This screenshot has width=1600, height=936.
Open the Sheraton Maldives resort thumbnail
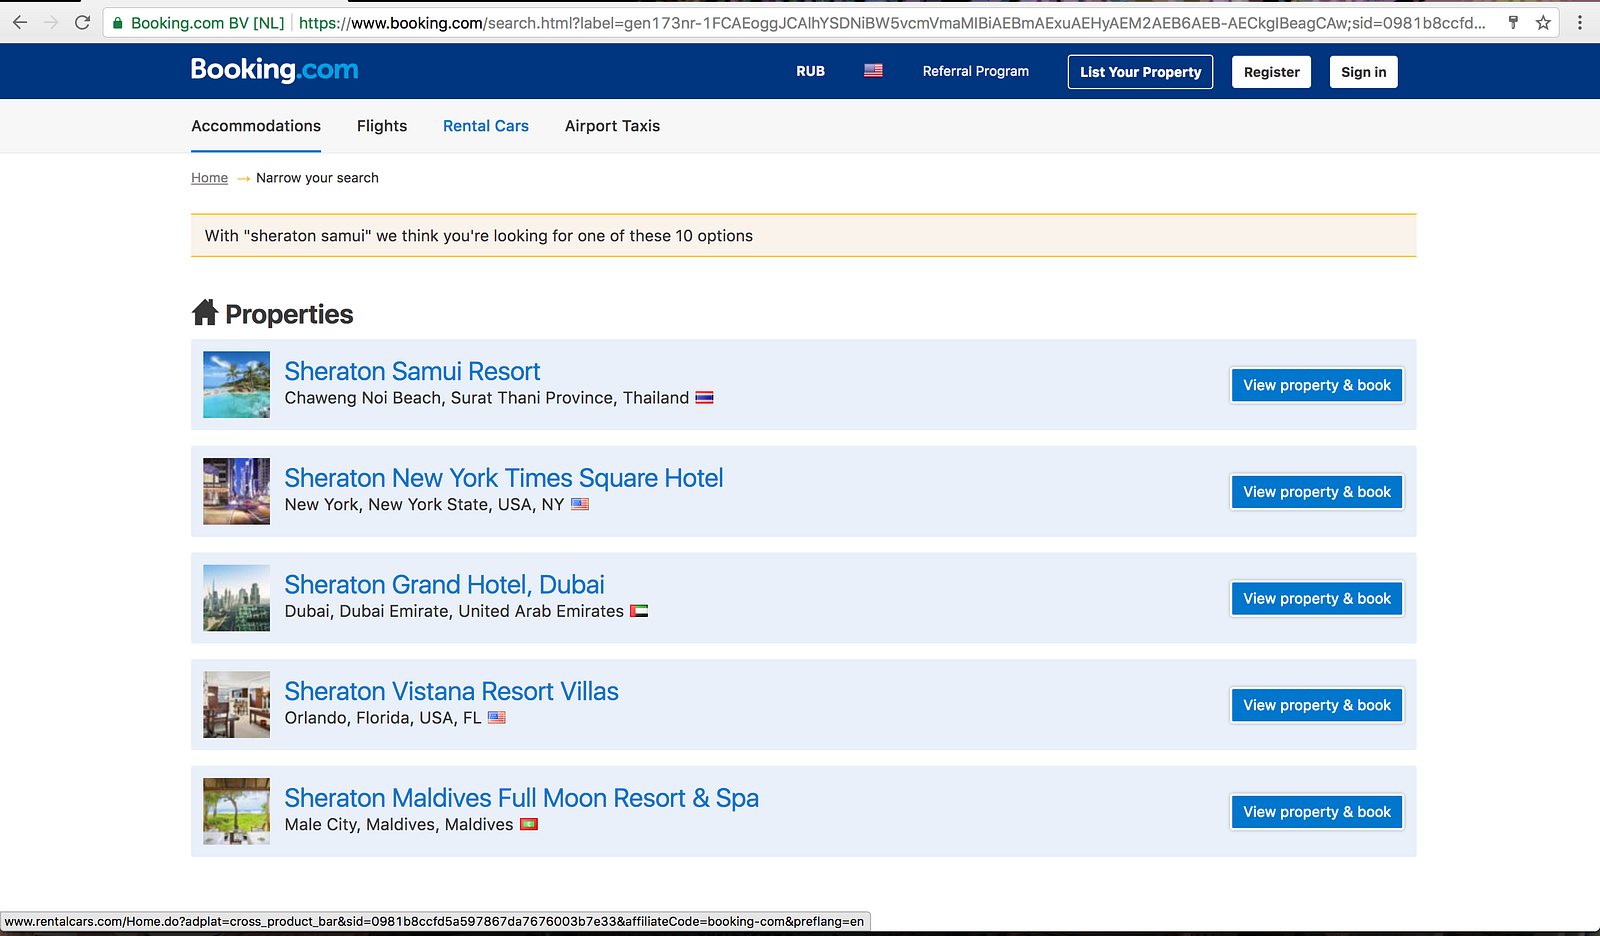pyautogui.click(x=236, y=811)
